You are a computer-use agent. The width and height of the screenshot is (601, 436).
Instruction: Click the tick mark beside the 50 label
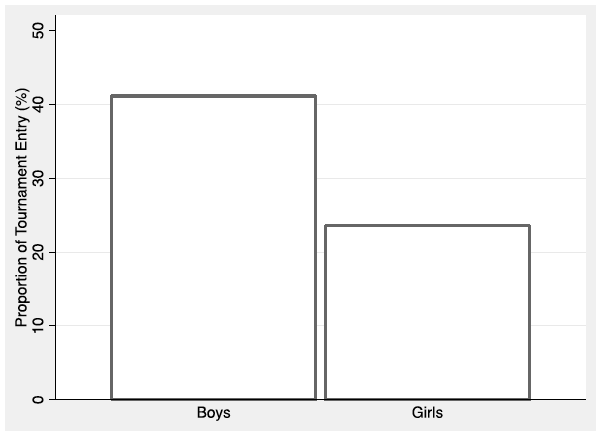click(x=51, y=31)
